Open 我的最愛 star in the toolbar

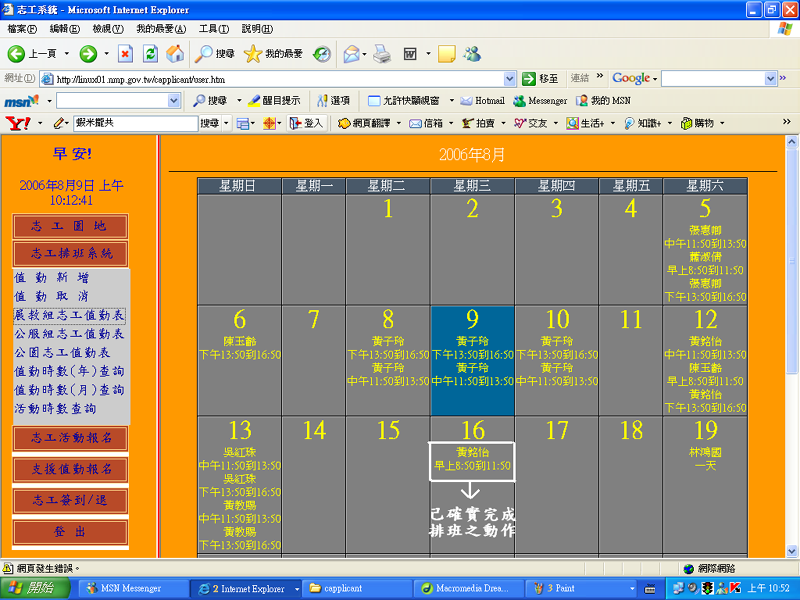pyautogui.click(x=253, y=54)
